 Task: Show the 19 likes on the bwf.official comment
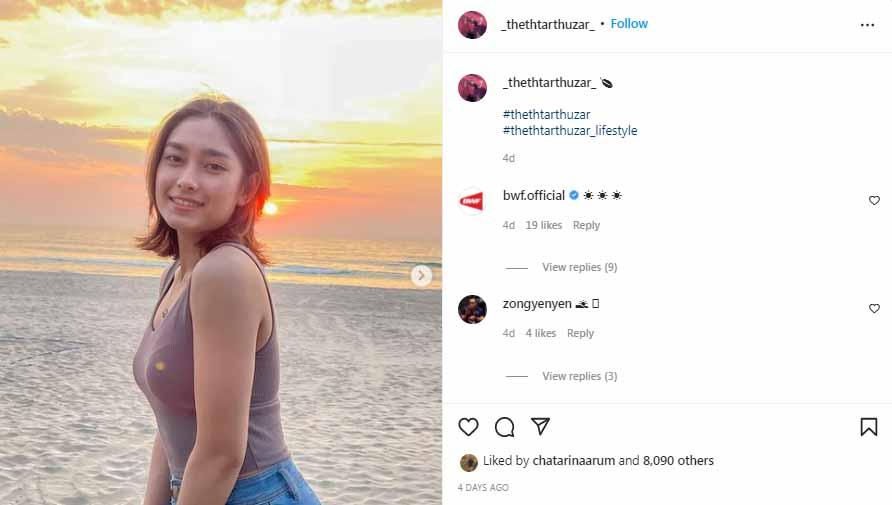pos(544,225)
